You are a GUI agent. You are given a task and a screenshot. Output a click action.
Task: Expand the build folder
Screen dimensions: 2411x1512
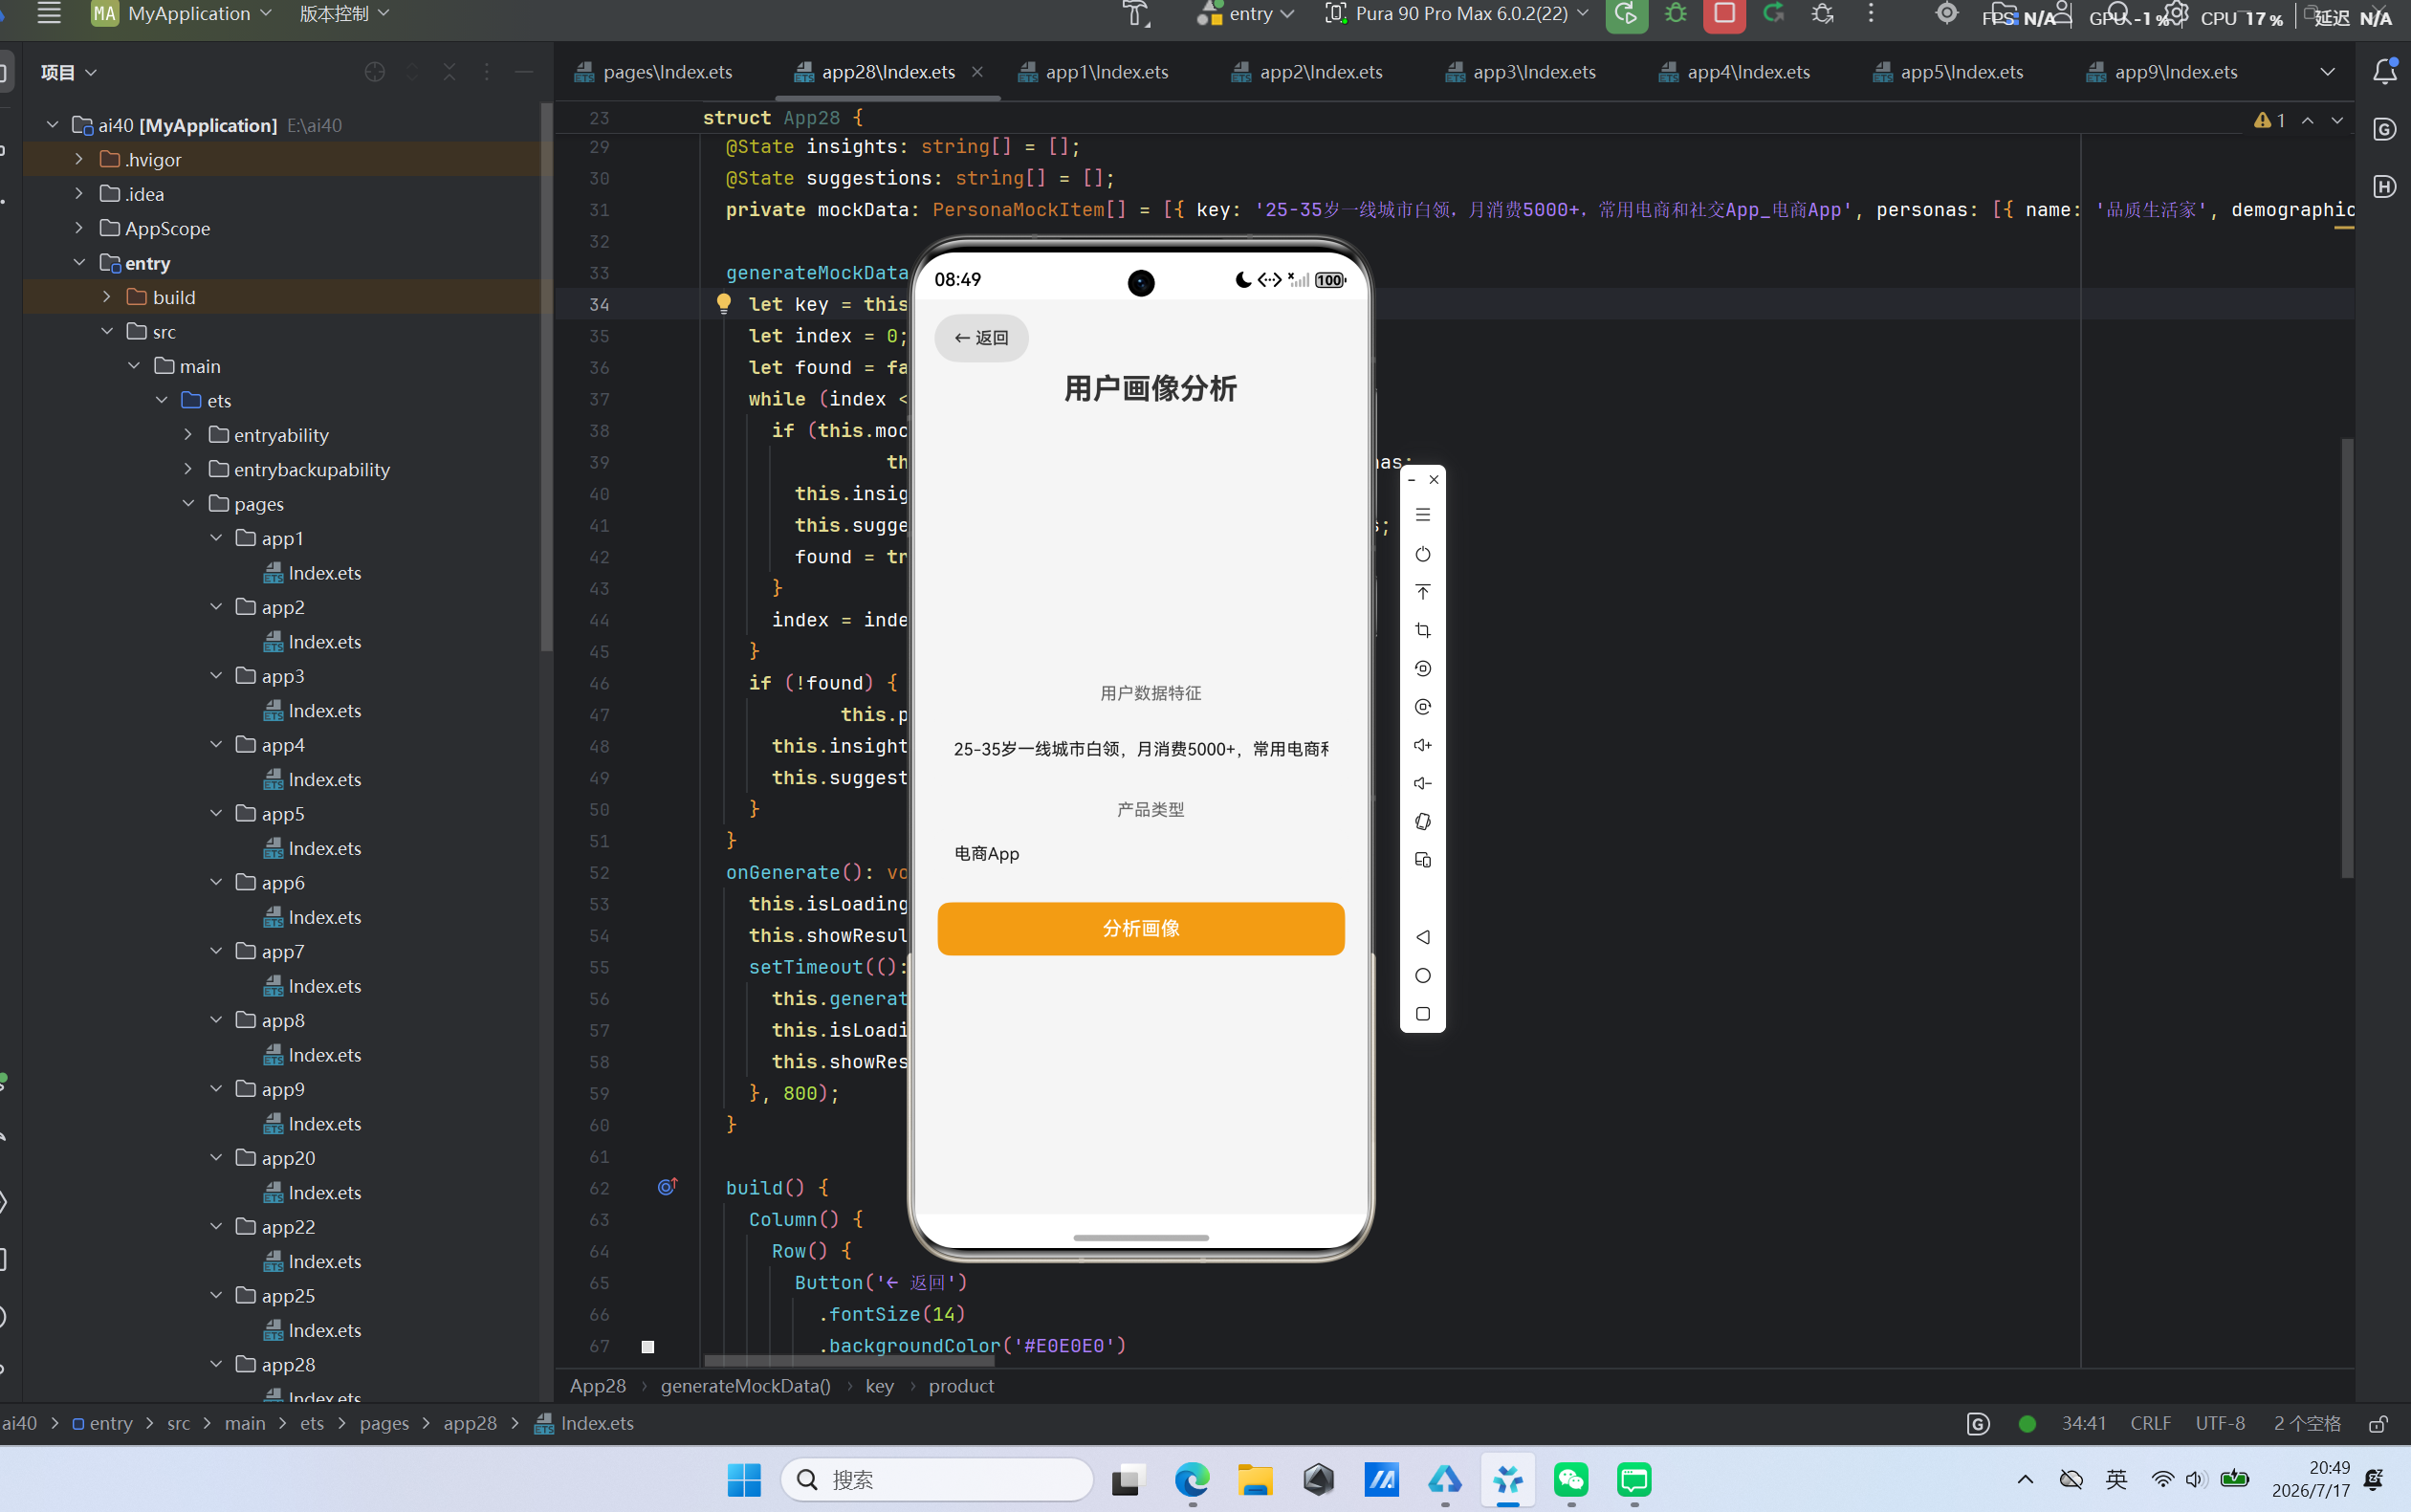[x=107, y=297]
